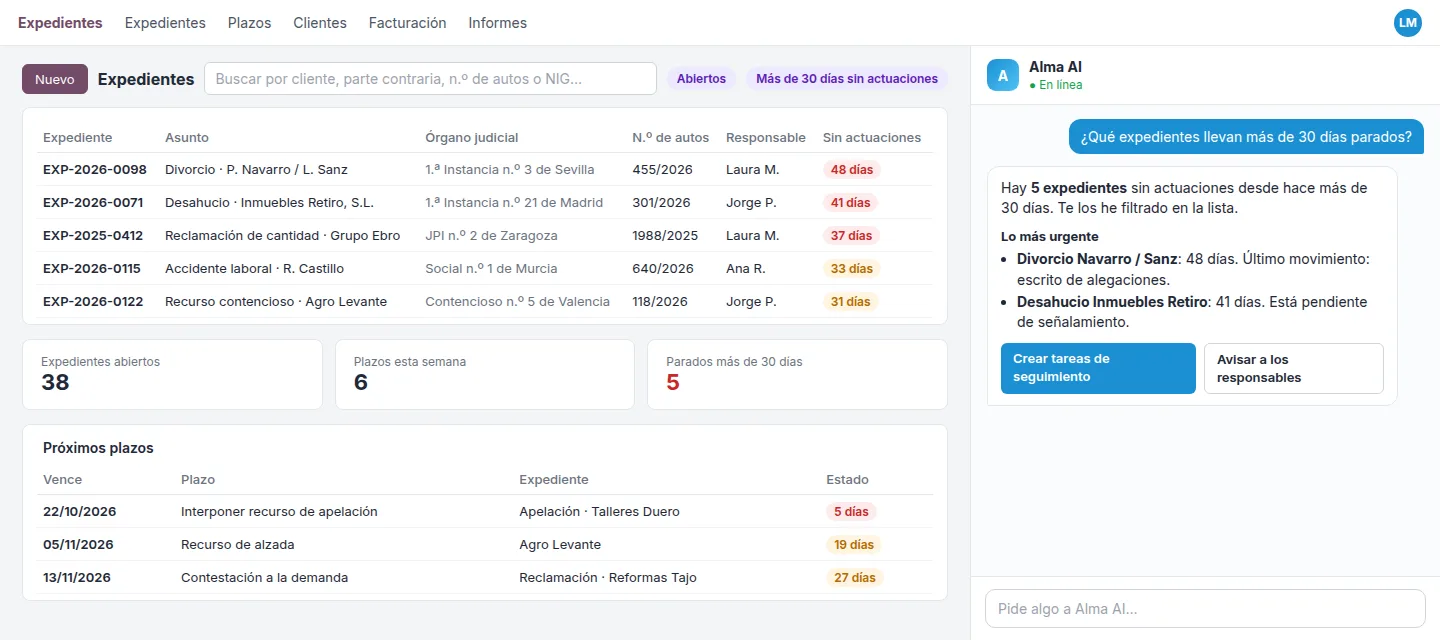Viewport: 1440px width, 640px height.
Task: Select 'Contestación a la demanda' deadline
Action: (264, 578)
